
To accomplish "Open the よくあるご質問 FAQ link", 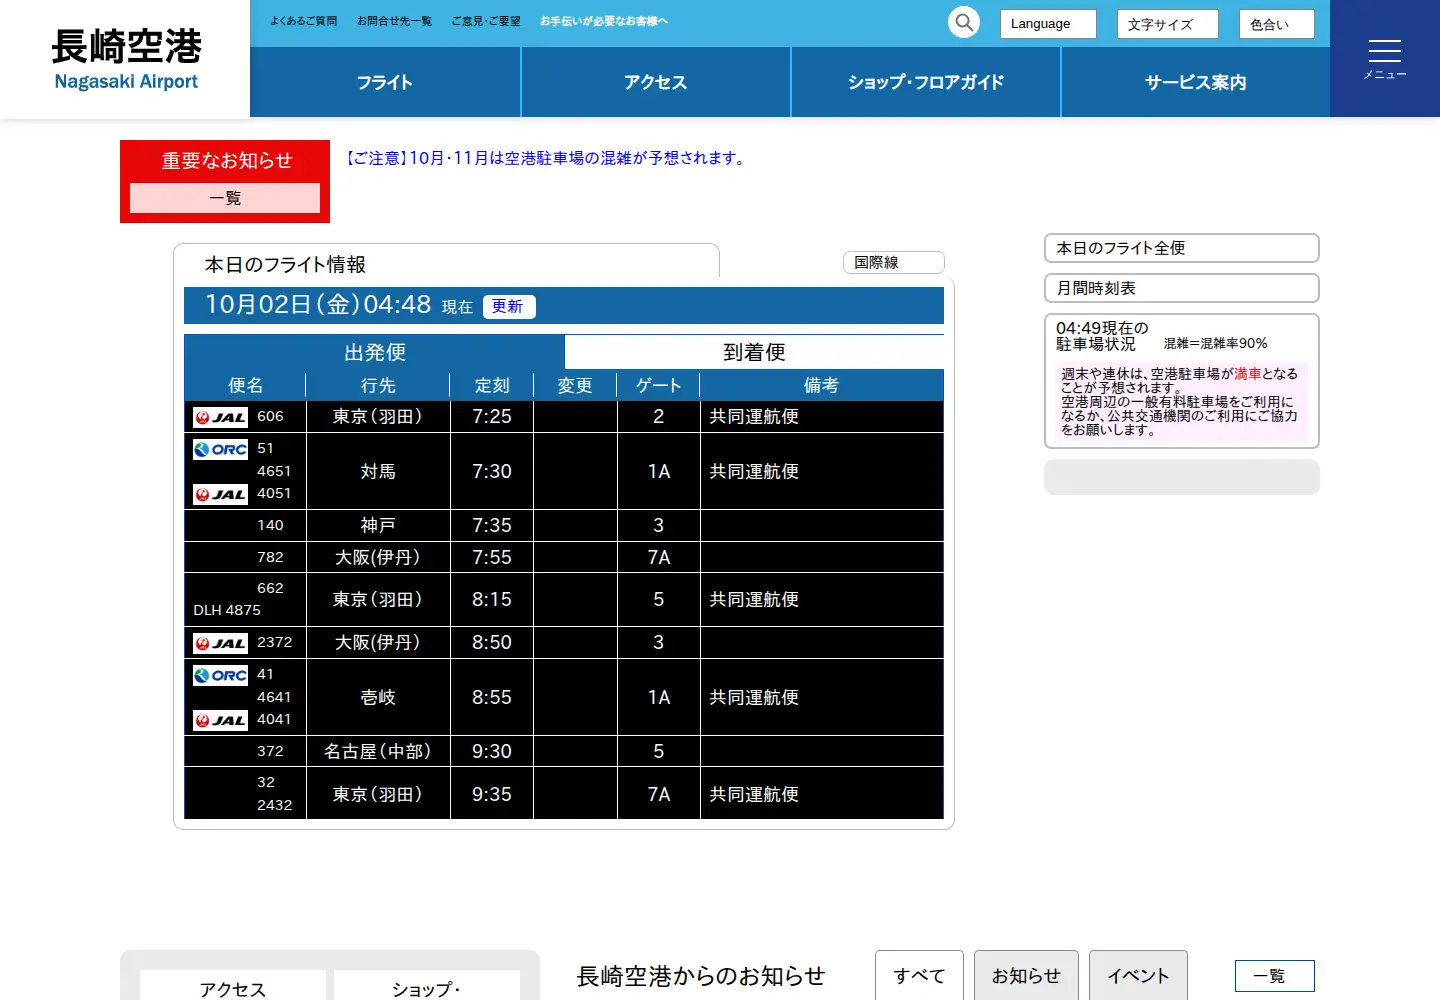I will (304, 21).
